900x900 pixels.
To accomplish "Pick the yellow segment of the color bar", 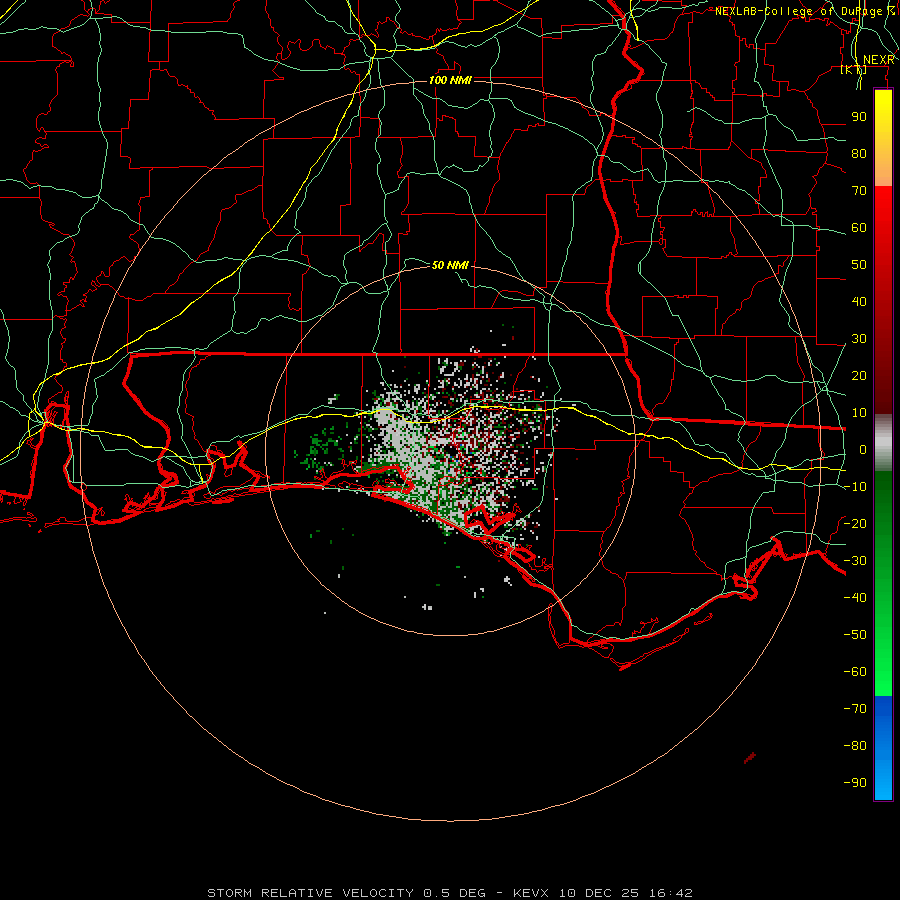I will pos(883,138).
